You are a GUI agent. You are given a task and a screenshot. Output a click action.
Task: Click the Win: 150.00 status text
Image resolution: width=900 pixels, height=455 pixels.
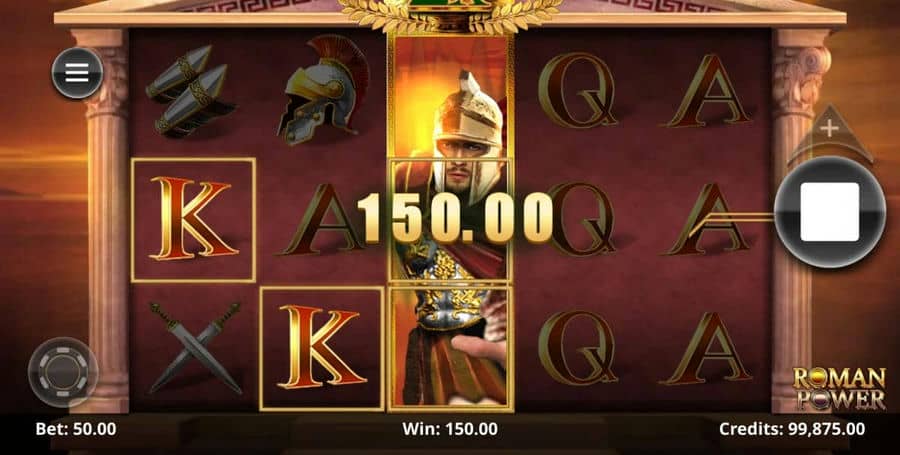pyautogui.click(x=450, y=429)
